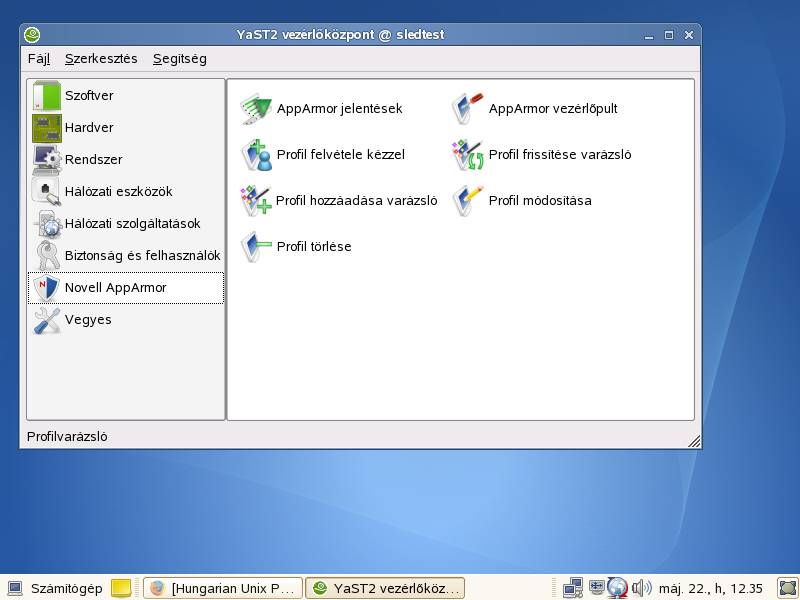Select the Hardver circuit board icon
Viewport: 800px width, 600px height.
tap(47, 128)
